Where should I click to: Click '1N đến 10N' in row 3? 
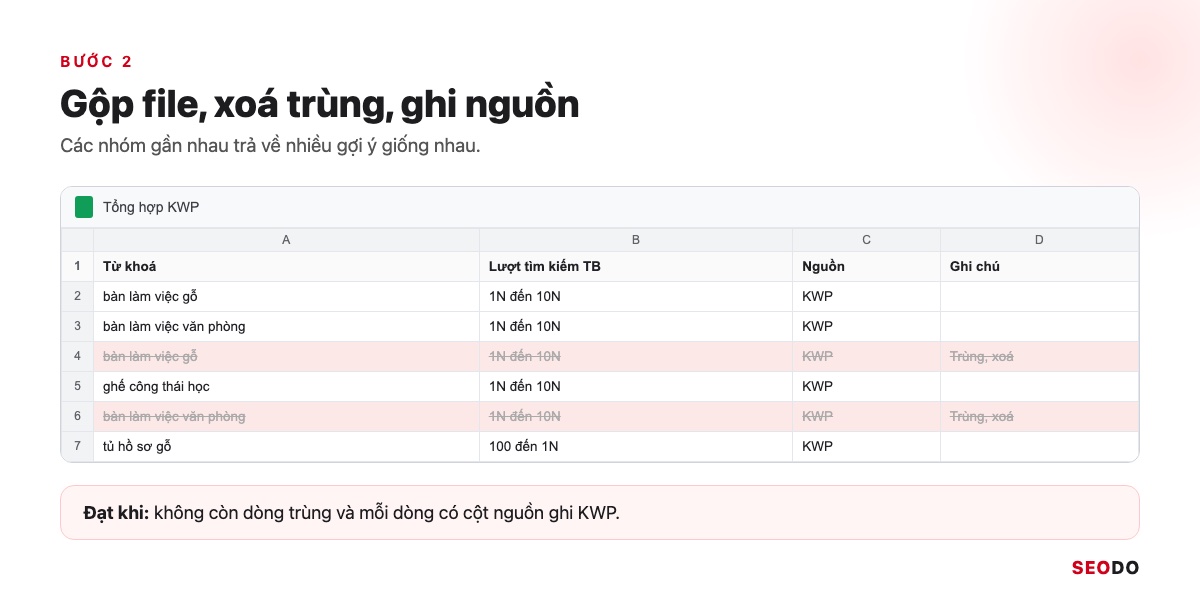[x=636, y=327]
